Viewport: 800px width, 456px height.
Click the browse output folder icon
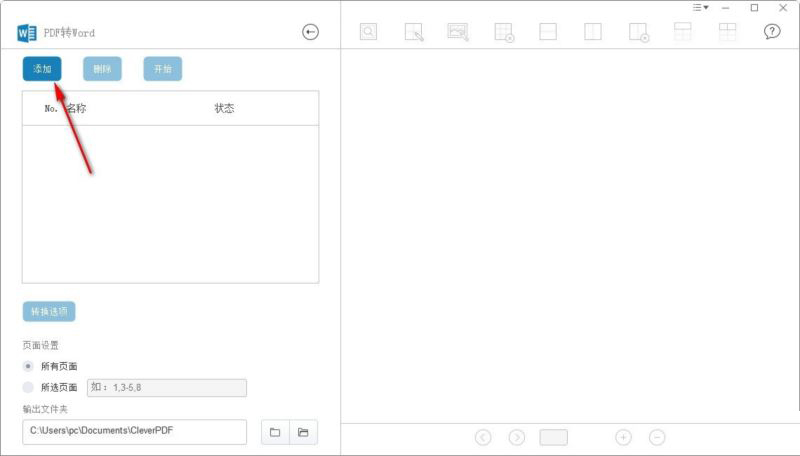(x=275, y=432)
